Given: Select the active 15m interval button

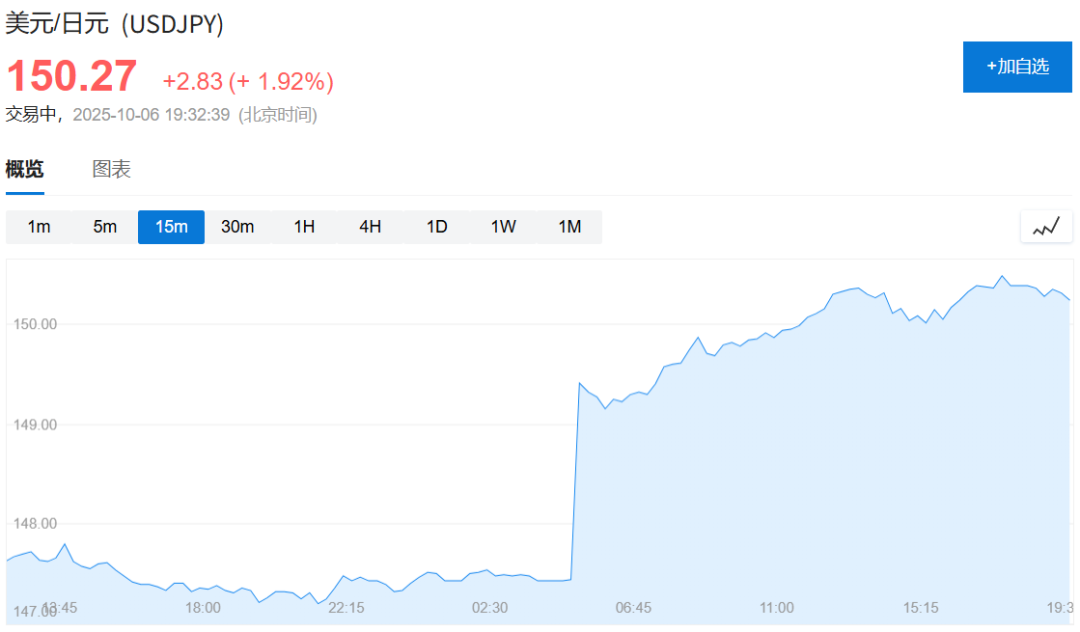Looking at the screenshot, I should [x=171, y=227].
